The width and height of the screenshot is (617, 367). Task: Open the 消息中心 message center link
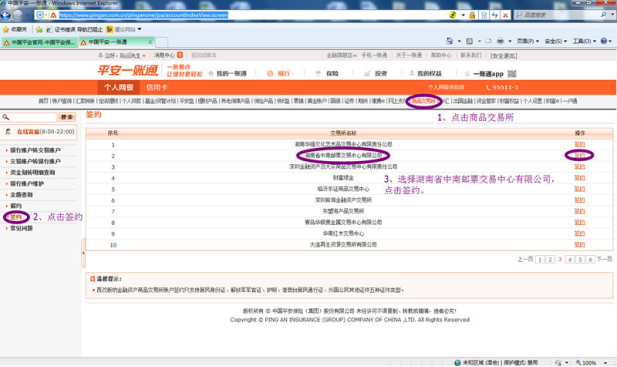(164, 55)
